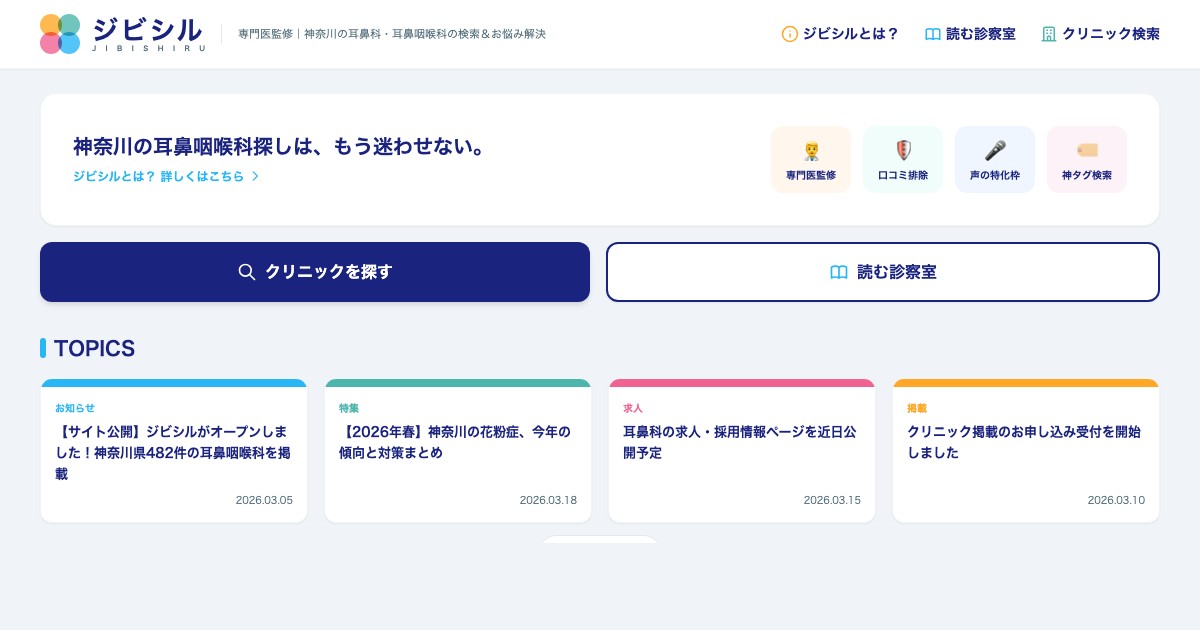Screen dimensions: 1200x630
Task: Open ジビシルとは？ from the top navigation
Action: [851, 34]
